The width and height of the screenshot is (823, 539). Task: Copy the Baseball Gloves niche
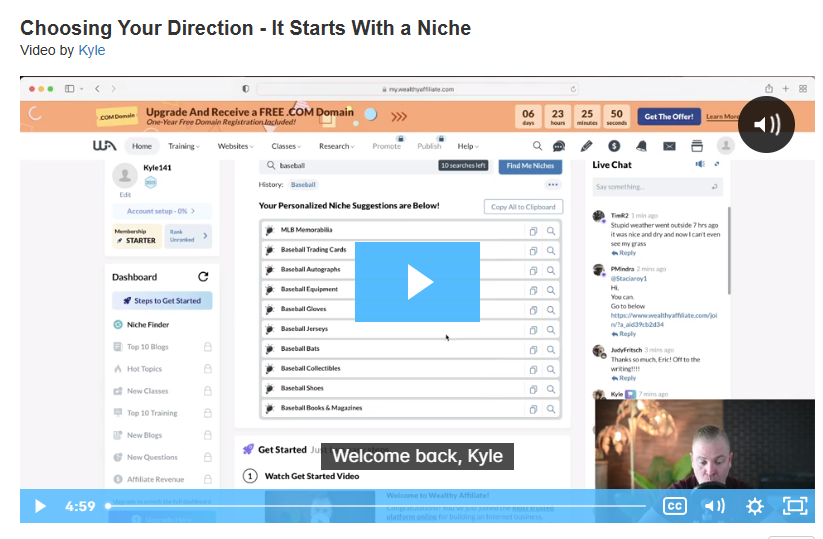coord(533,310)
